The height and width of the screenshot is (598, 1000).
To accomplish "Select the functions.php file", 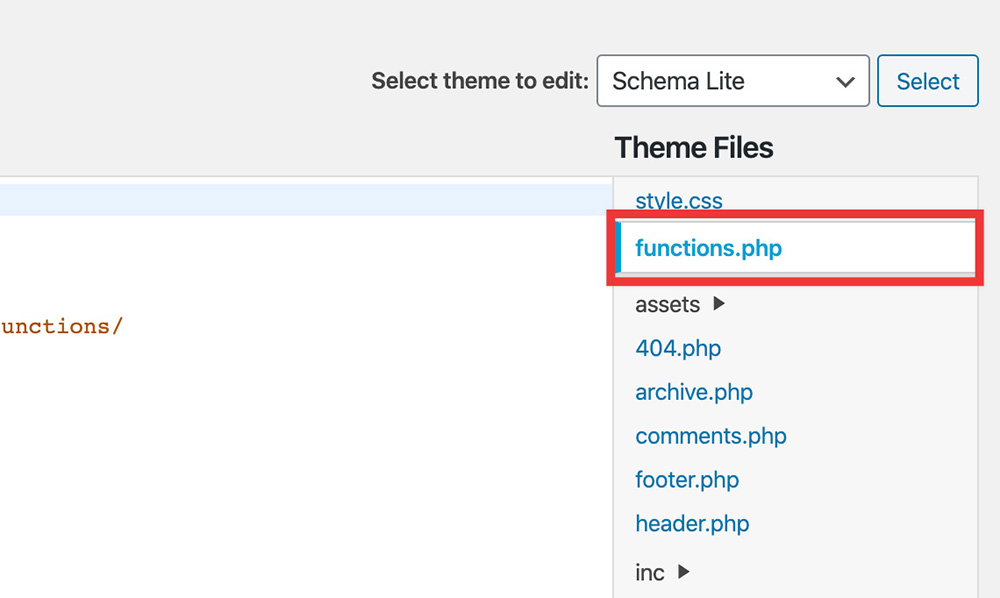I will click(708, 248).
